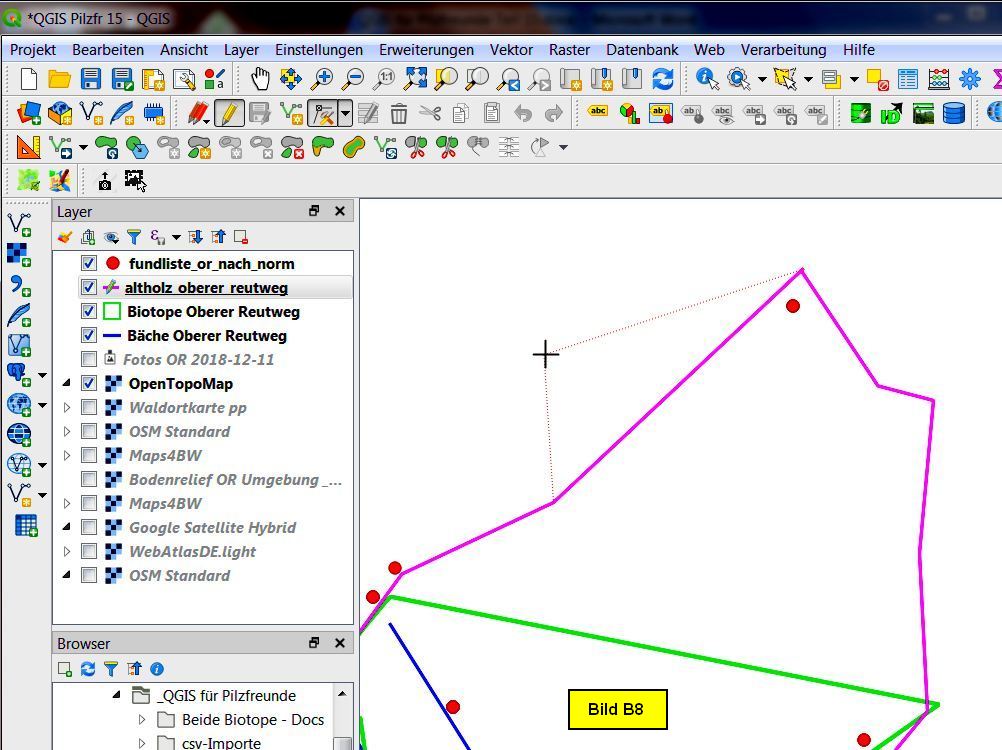This screenshot has height=750, width=1002.
Task: Select the Biotope Oberer Reutweg layer name
Action: [x=213, y=312]
